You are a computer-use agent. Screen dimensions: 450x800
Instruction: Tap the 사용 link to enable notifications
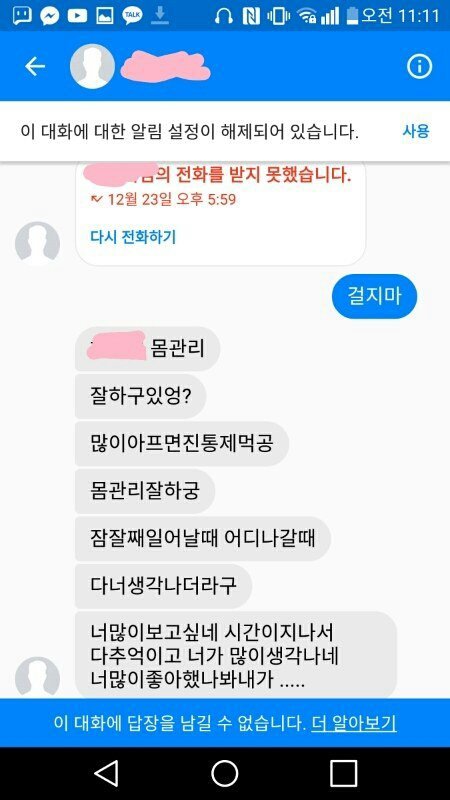coord(416,132)
